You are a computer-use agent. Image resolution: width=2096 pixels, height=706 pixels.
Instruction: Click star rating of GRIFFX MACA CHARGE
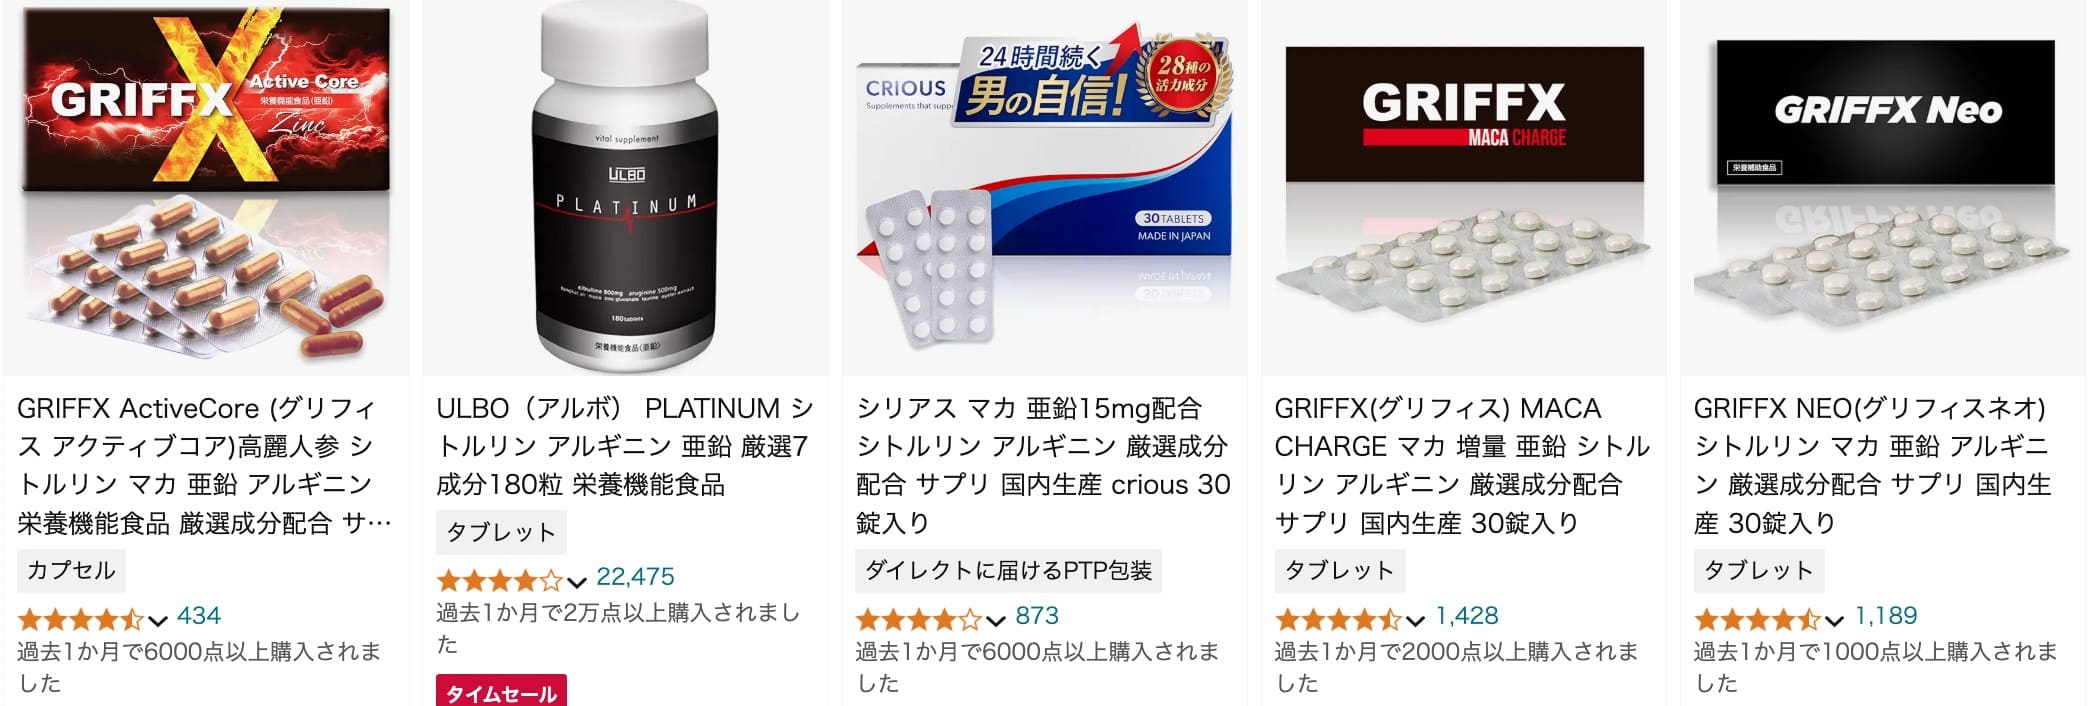[1339, 619]
